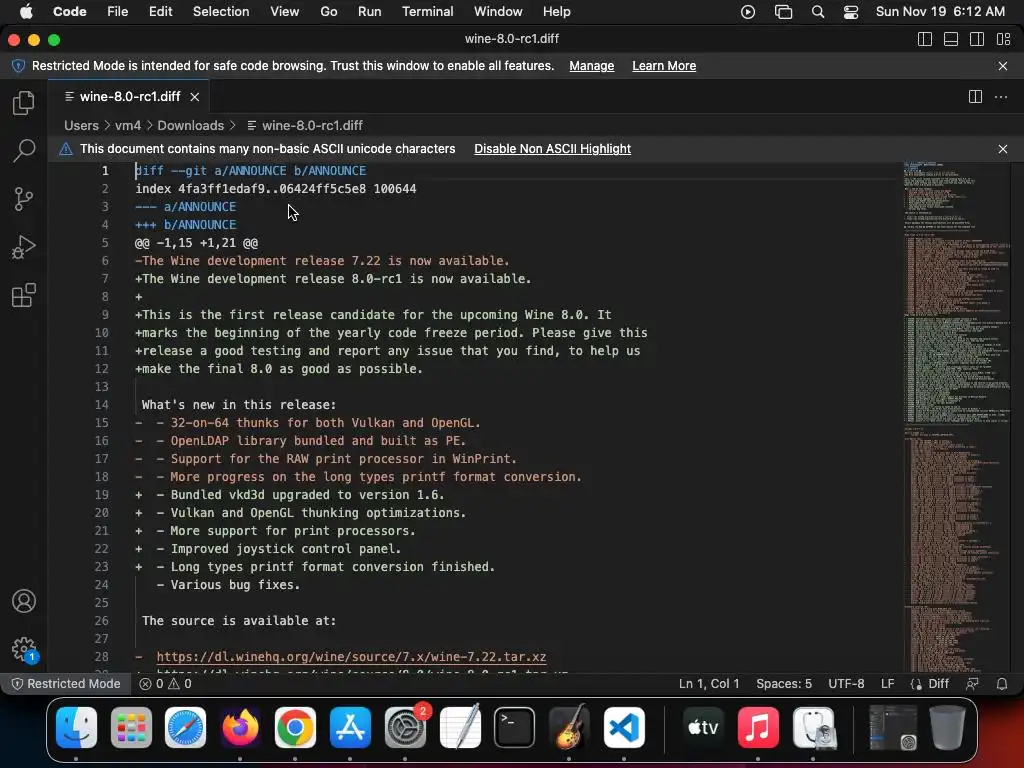This screenshot has width=1024, height=768.
Task: Click Restricted Mode in status bar
Action: (x=66, y=684)
